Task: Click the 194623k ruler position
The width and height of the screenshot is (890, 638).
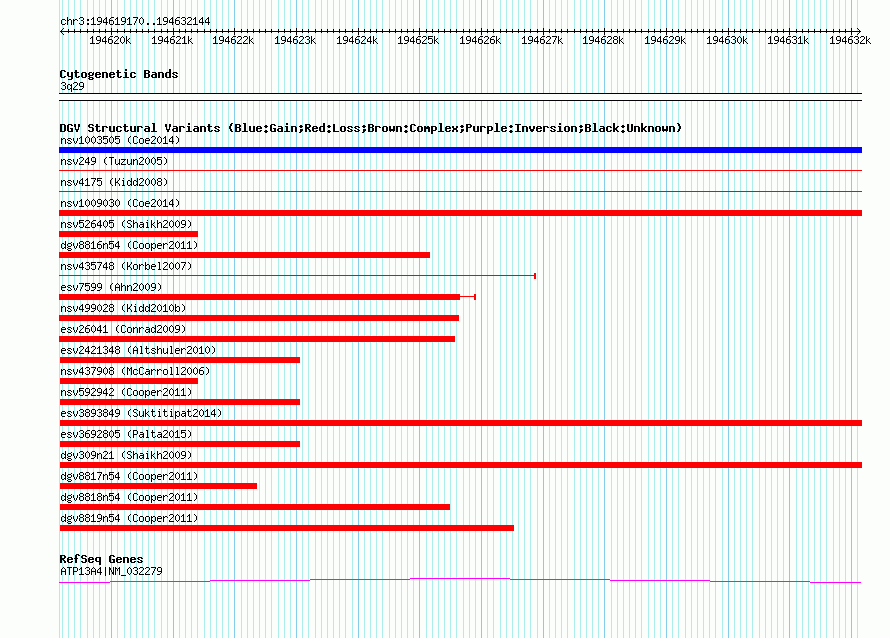Action: pyautogui.click(x=295, y=40)
